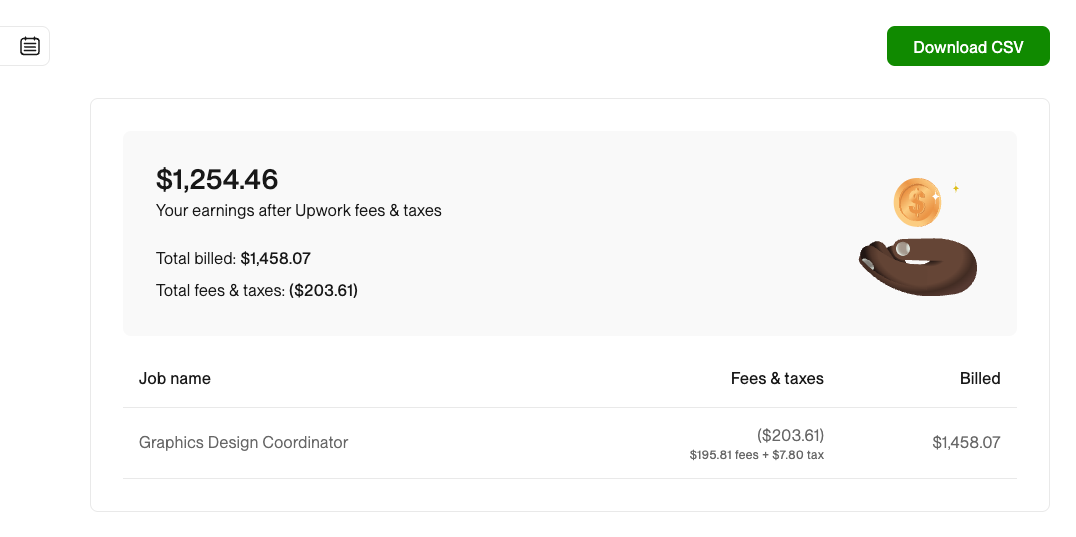
Task: Click the gold dollar coin illustration
Action: point(916,203)
